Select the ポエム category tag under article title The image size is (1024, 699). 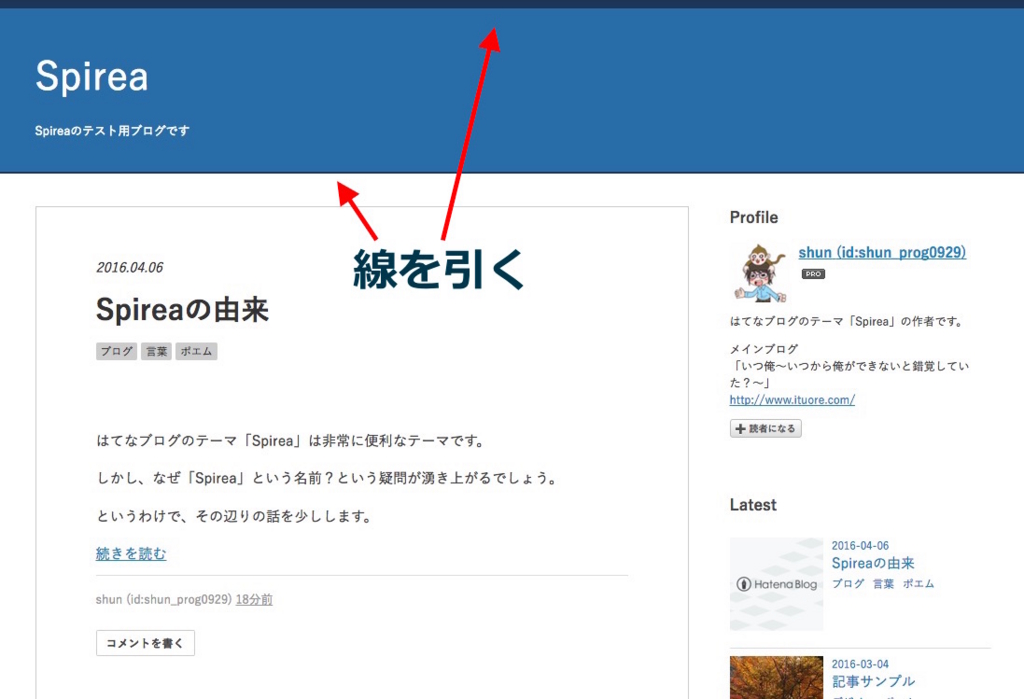pyautogui.click(x=196, y=351)
